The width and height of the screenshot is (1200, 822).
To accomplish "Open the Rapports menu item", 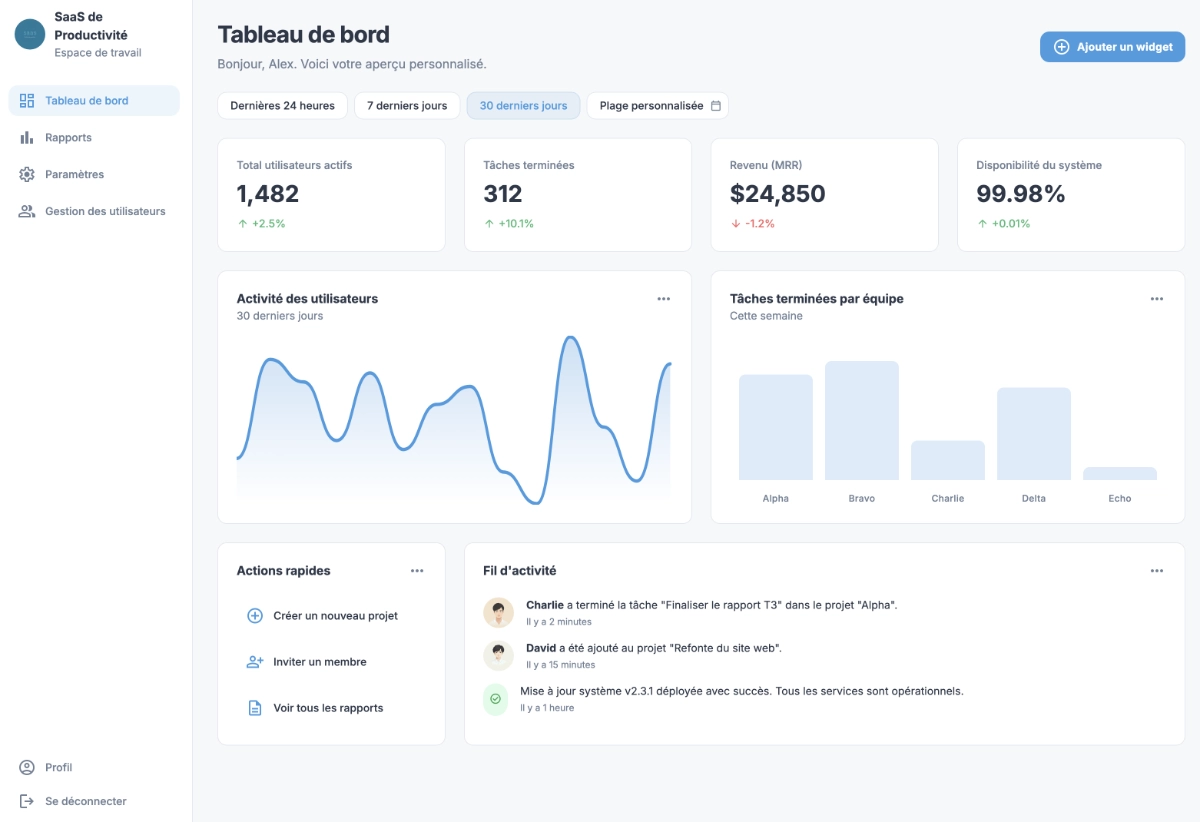I will (x=68, y=138).
